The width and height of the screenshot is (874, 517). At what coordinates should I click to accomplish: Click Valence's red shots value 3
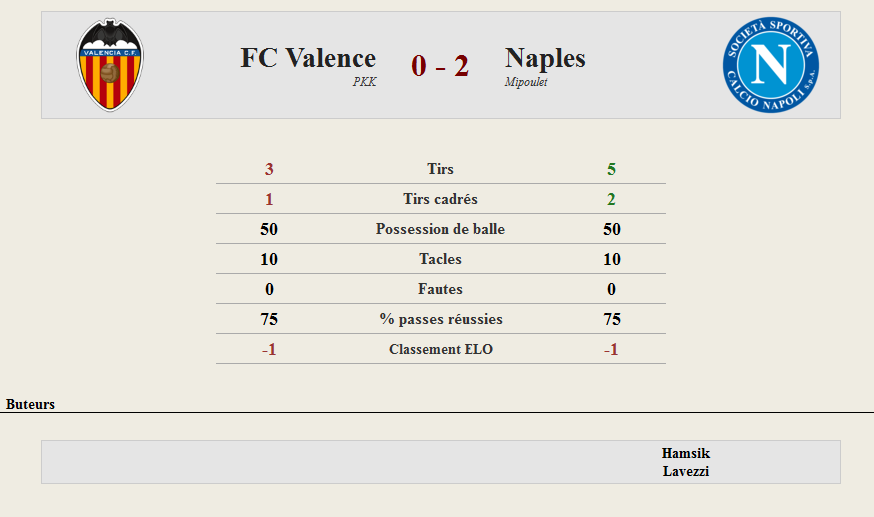pos(269,169)
